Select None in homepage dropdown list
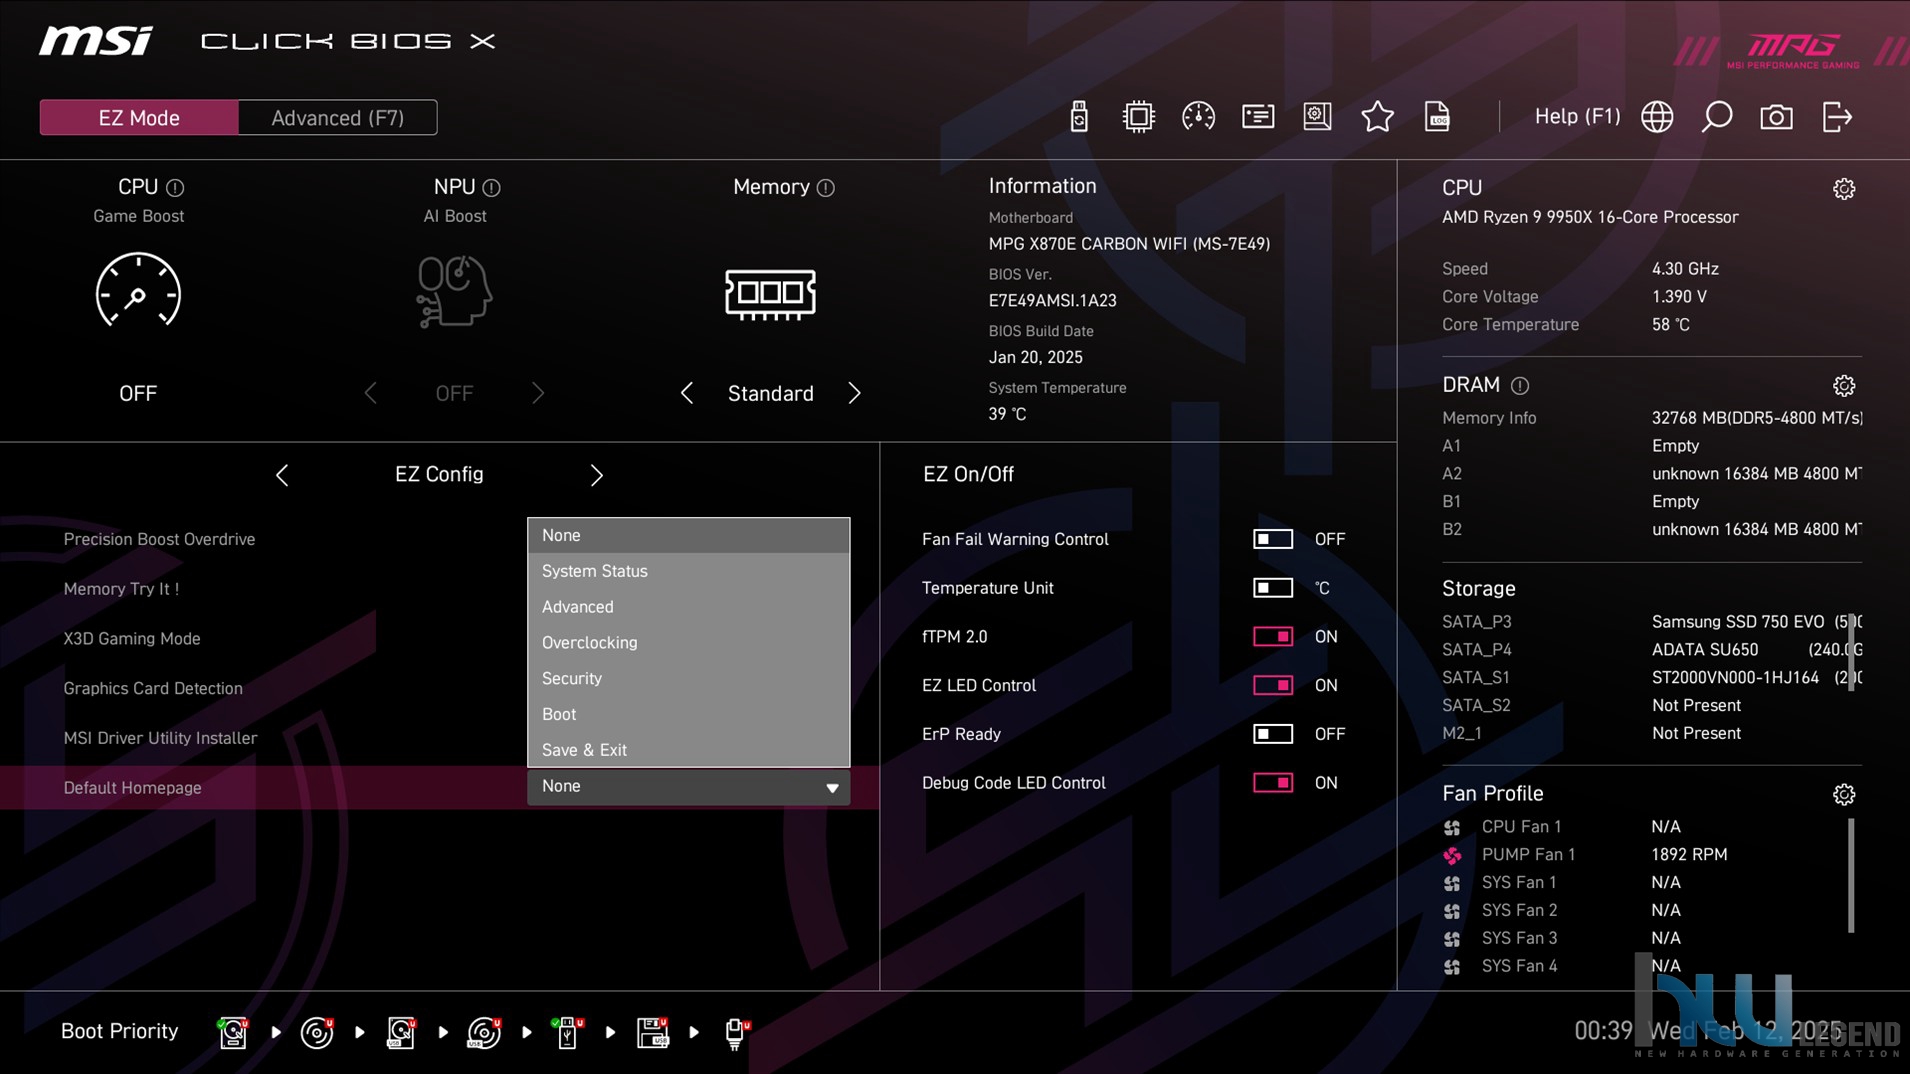Viewport: 1910px width, 1074px height. [x=688, y=536]
